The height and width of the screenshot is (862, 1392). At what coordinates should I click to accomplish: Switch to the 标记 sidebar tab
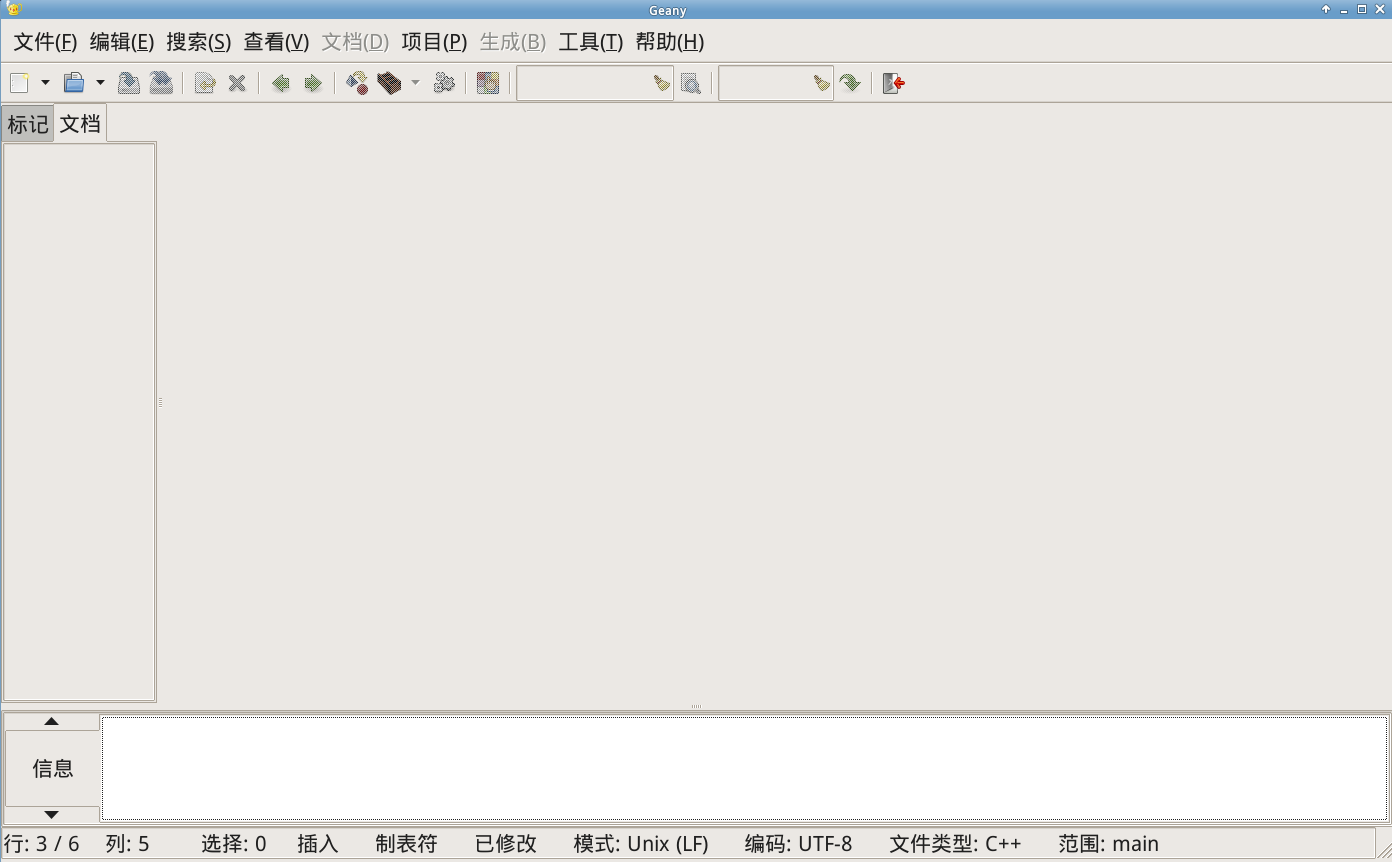28,124
